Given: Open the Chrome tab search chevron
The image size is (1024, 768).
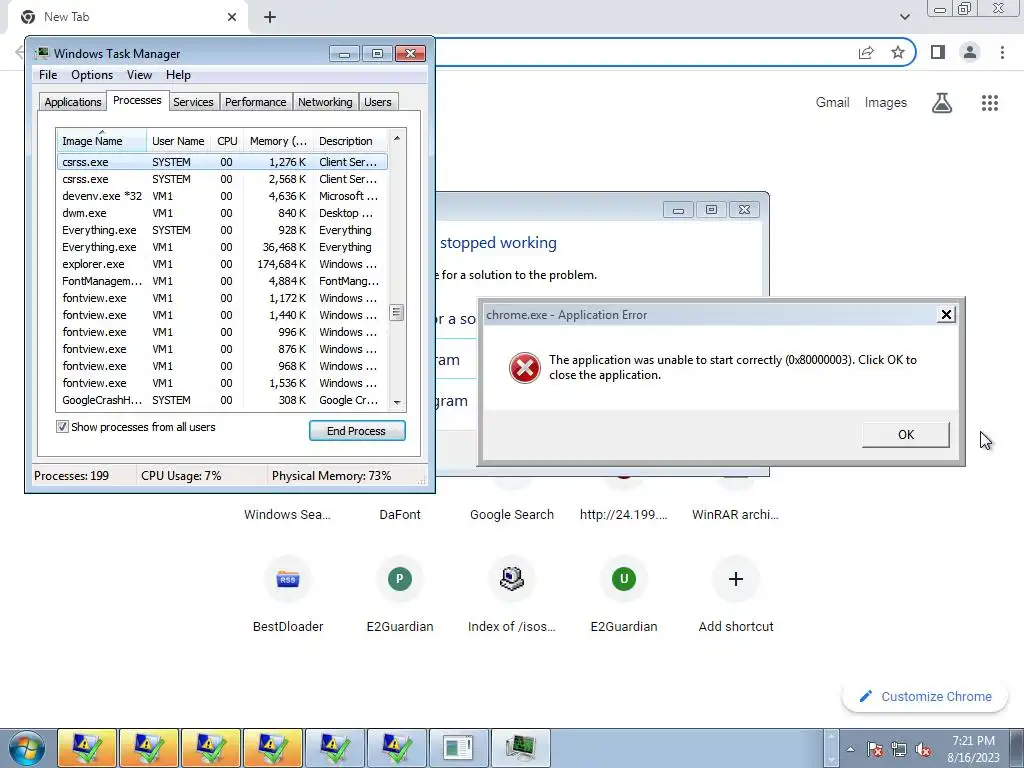Looking at the screenshot, I should click(904, 17).
